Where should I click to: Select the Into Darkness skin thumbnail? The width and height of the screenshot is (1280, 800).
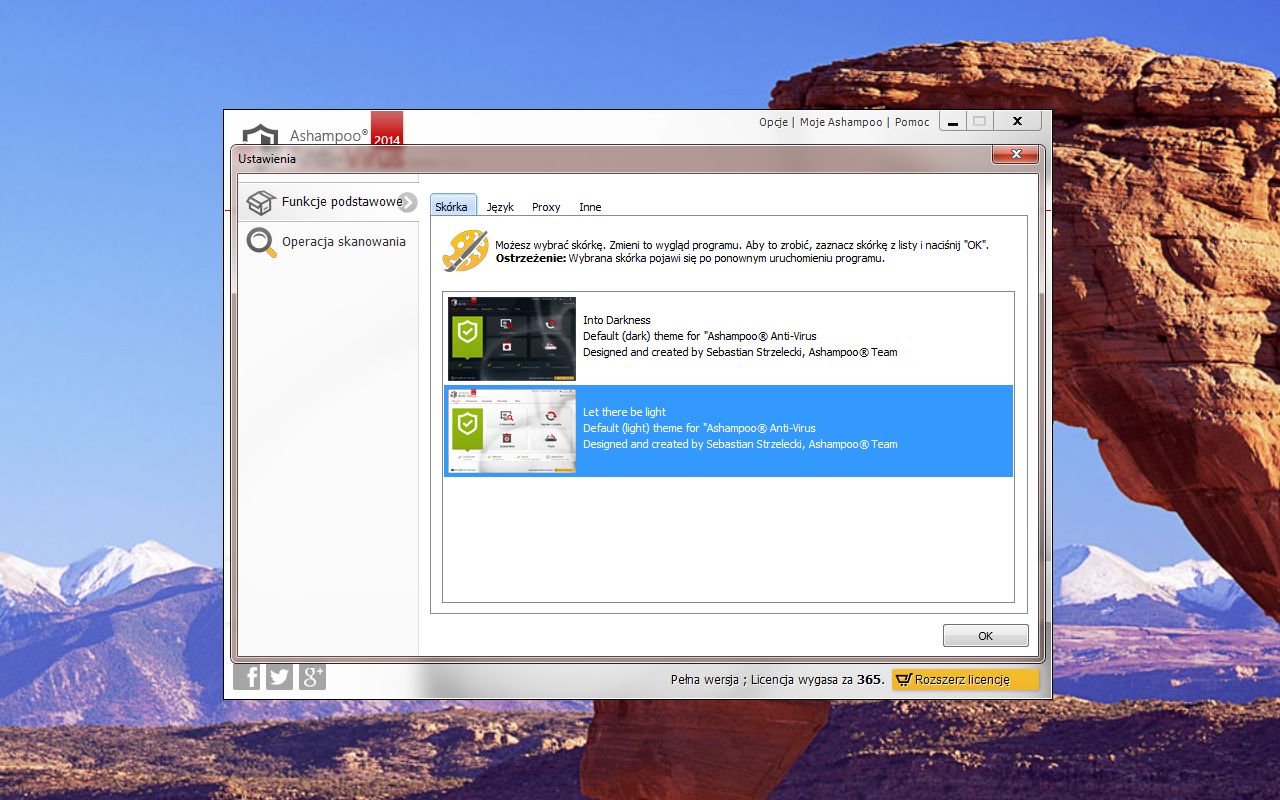(x=512, y=339)
